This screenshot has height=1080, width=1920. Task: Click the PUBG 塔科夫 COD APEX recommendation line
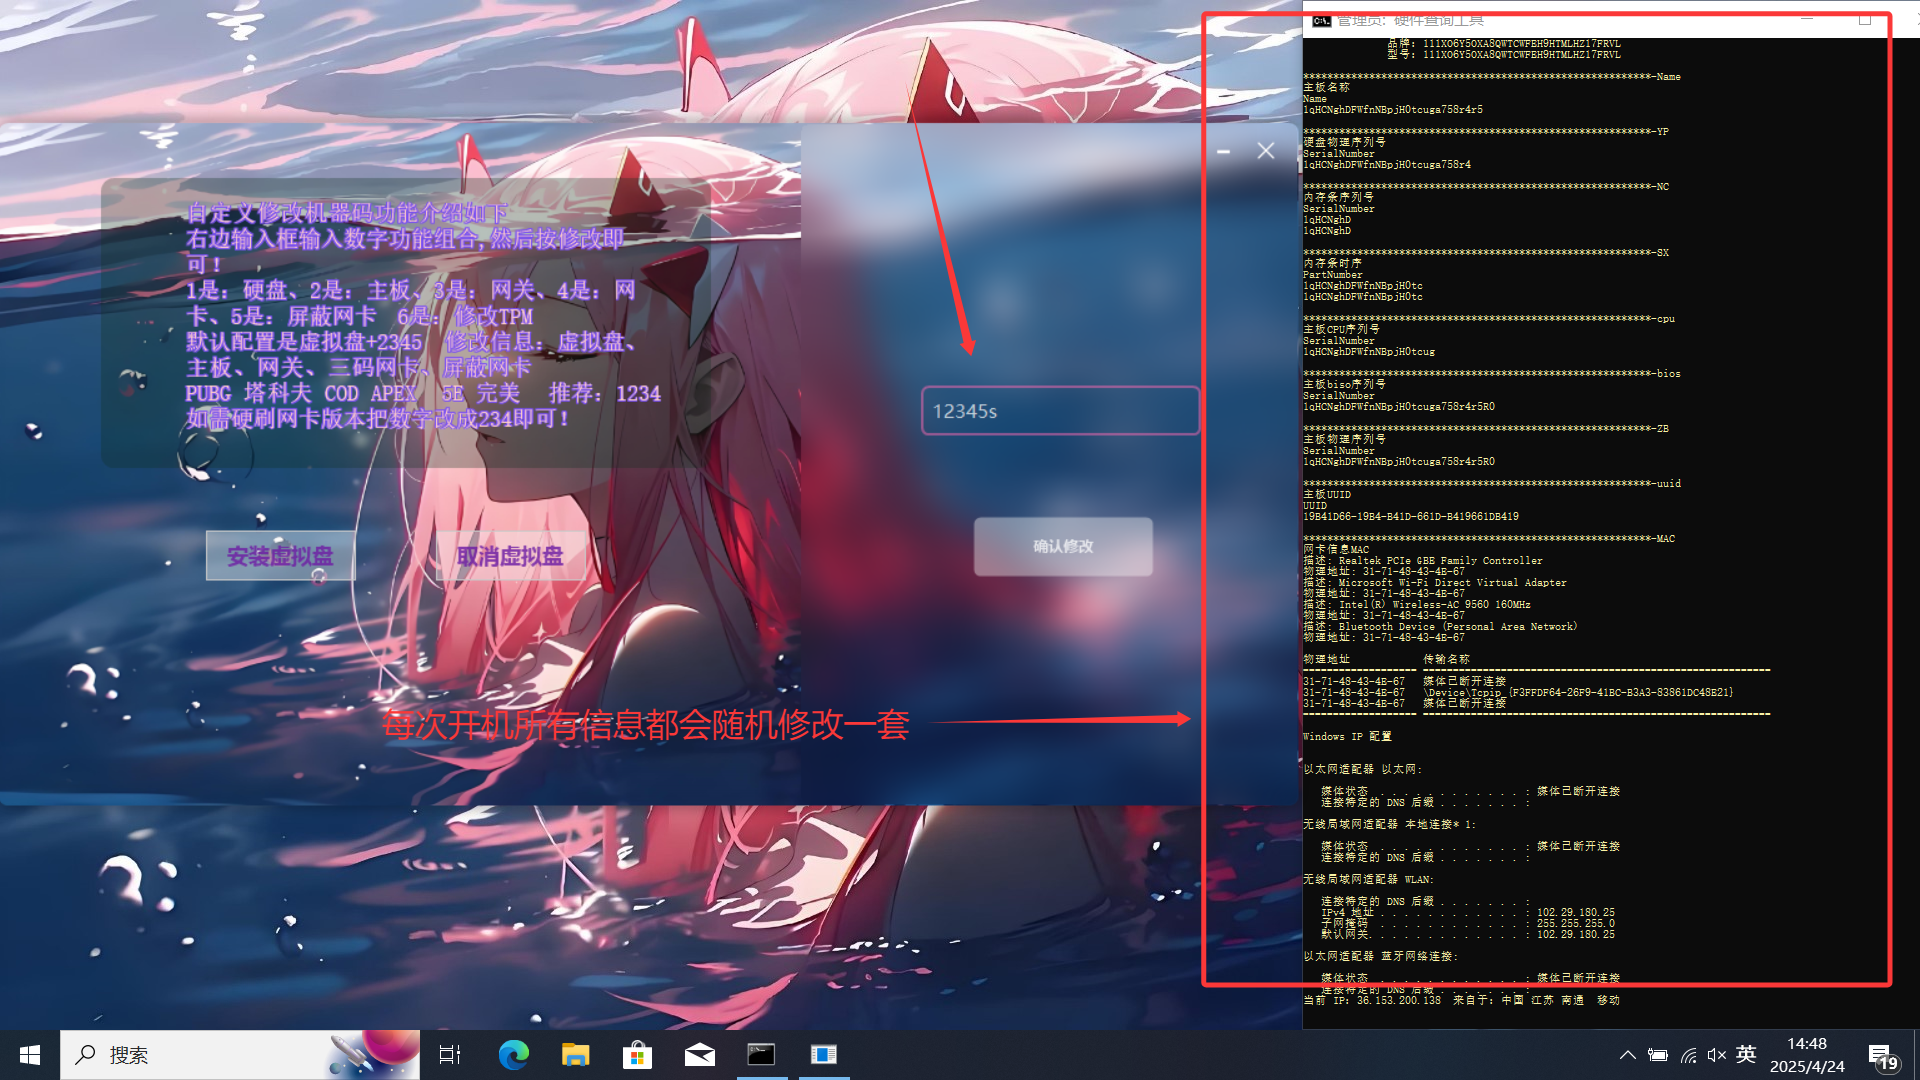[x=423, y=394]
